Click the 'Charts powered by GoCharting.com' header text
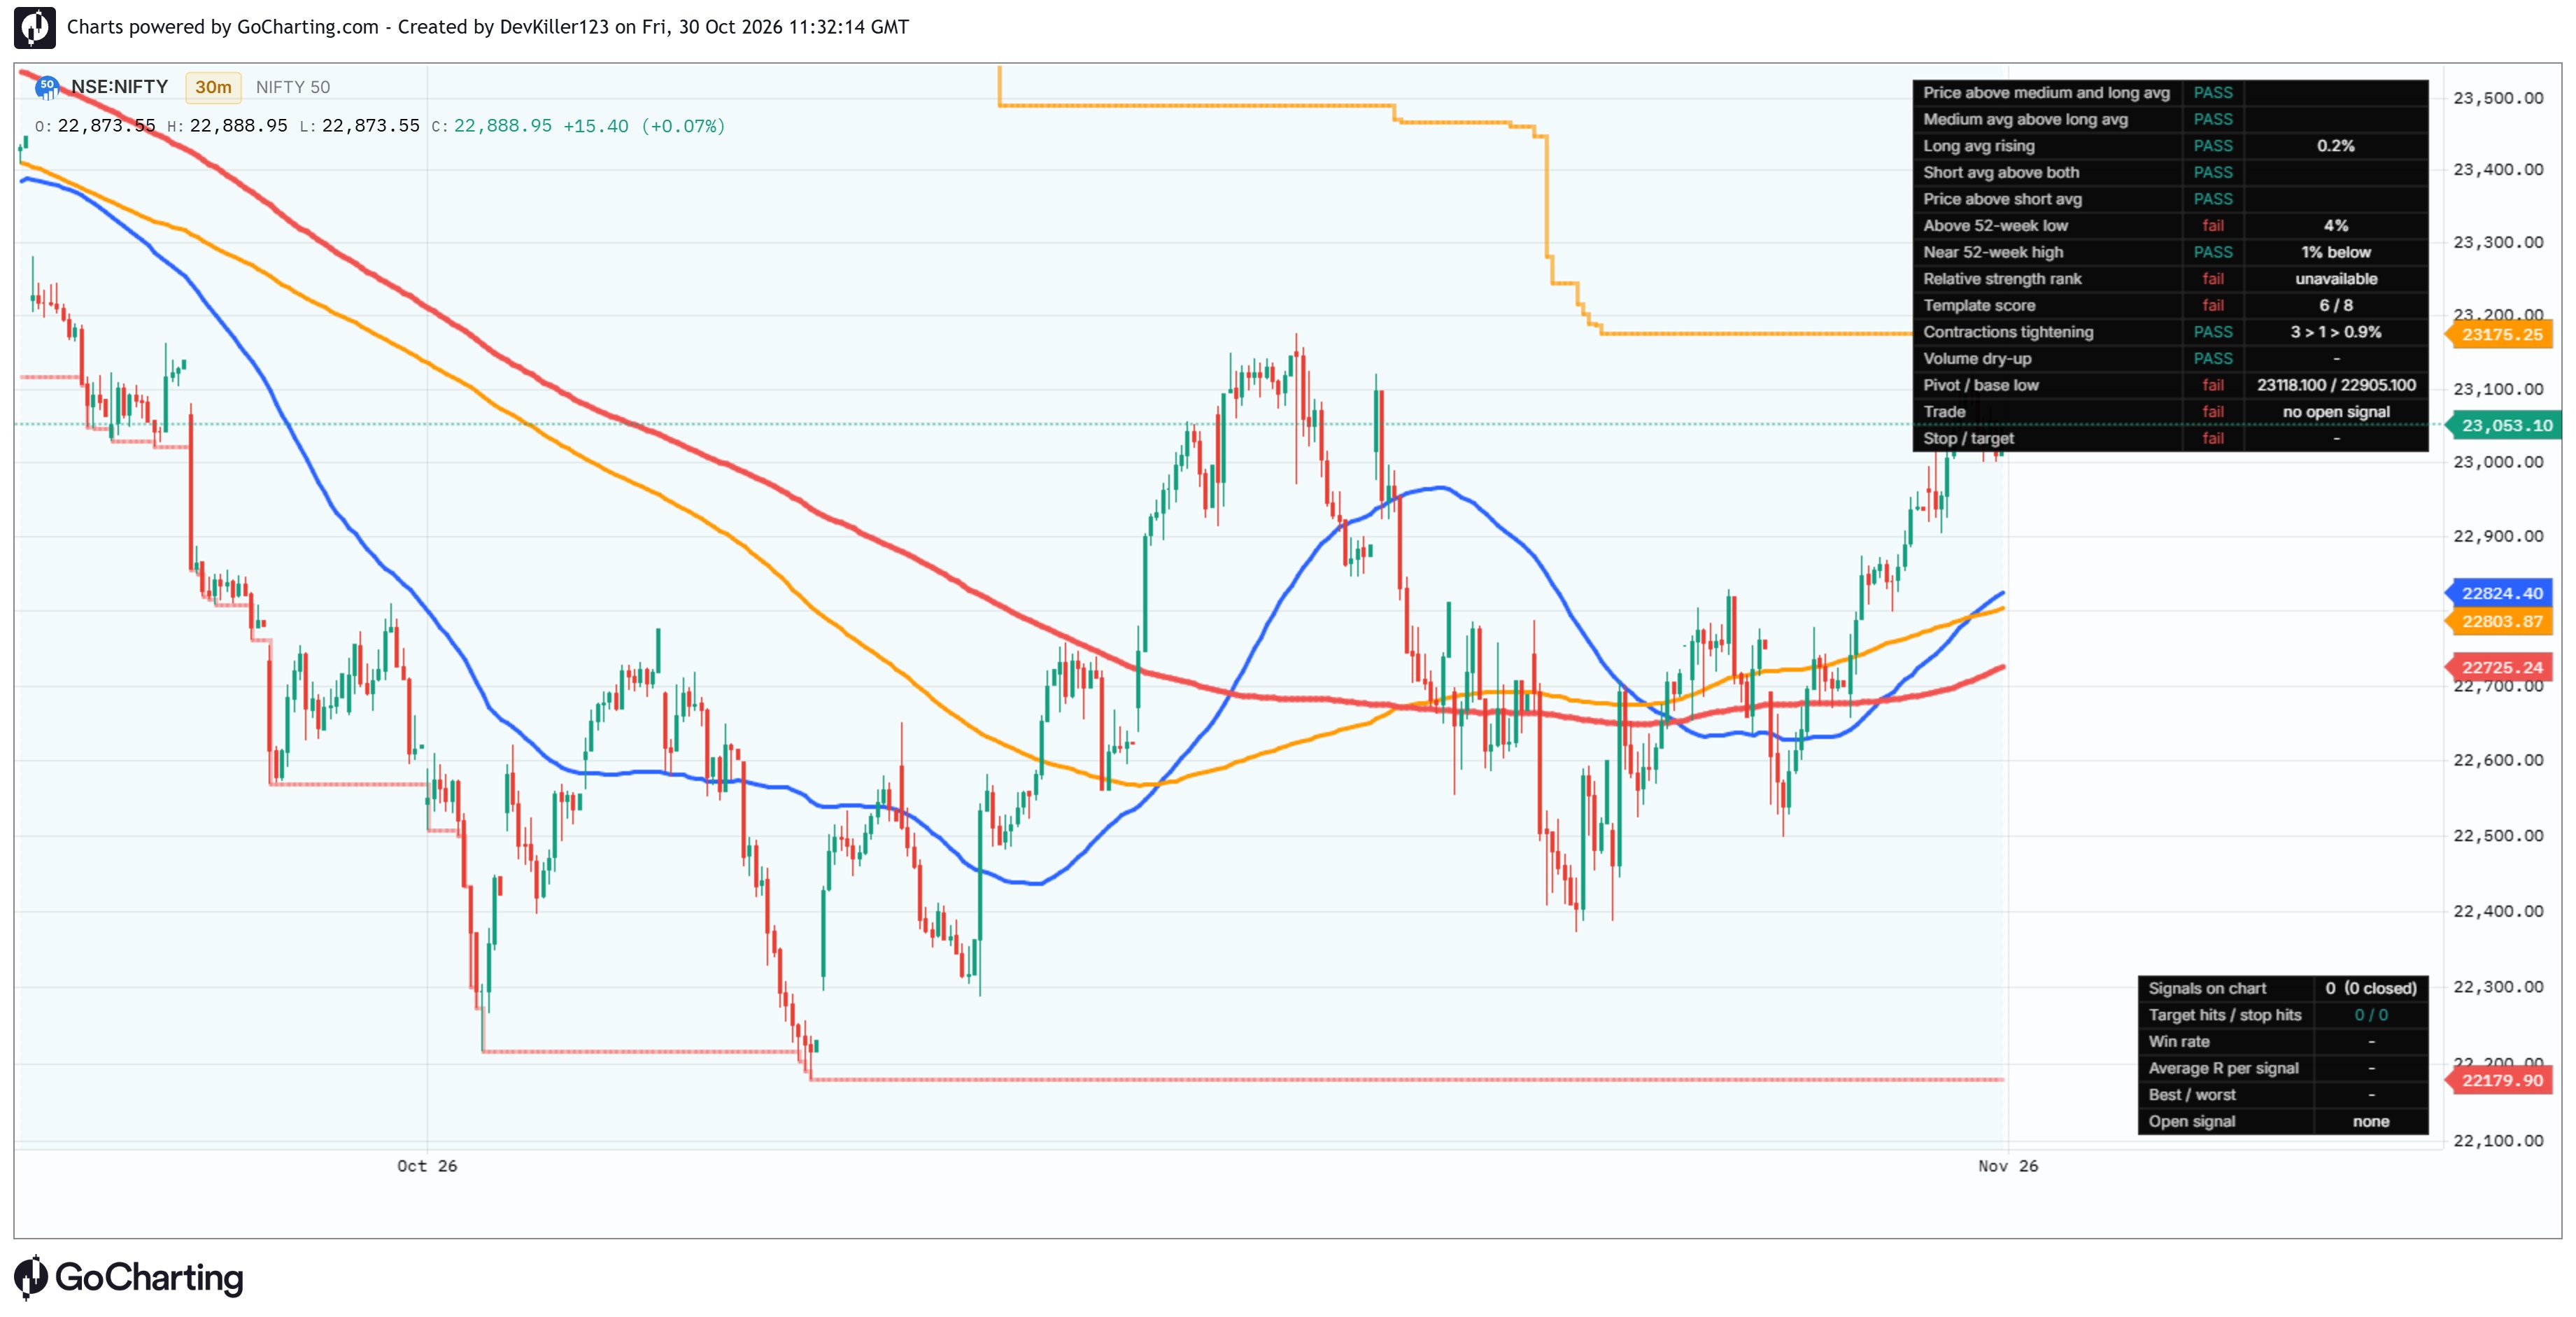 [x=222, y=27]
